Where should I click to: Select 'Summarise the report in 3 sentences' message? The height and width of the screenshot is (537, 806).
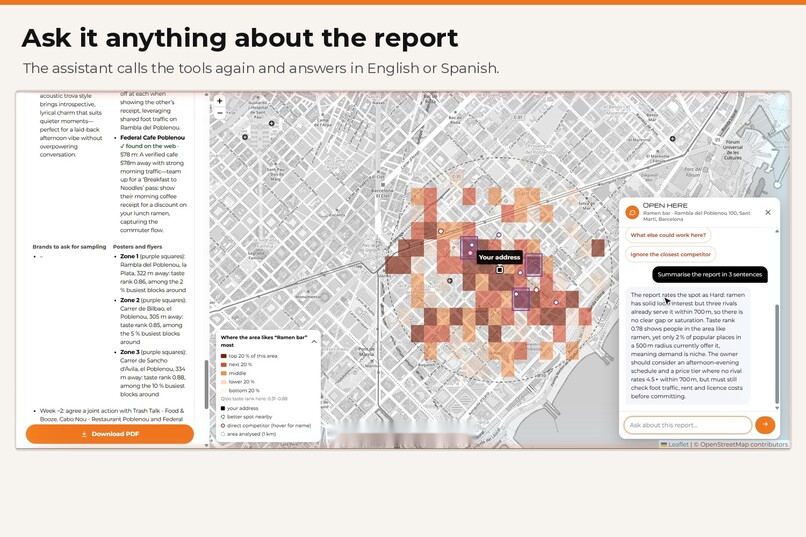point(710,274)
